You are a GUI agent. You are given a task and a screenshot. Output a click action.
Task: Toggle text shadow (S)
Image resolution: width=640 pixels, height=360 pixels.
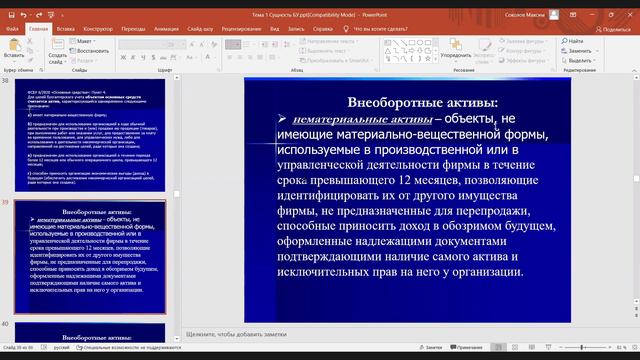(153, 58)
